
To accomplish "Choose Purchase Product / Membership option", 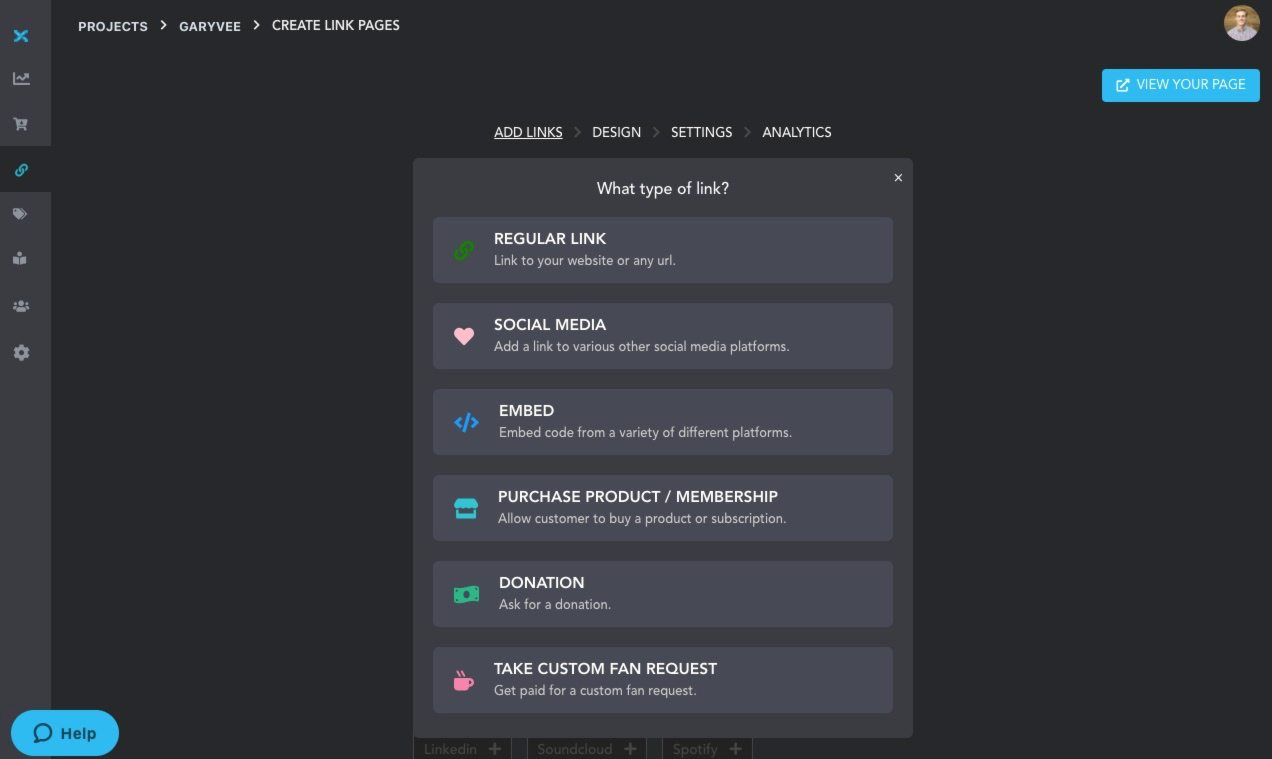I will [662, 507].
